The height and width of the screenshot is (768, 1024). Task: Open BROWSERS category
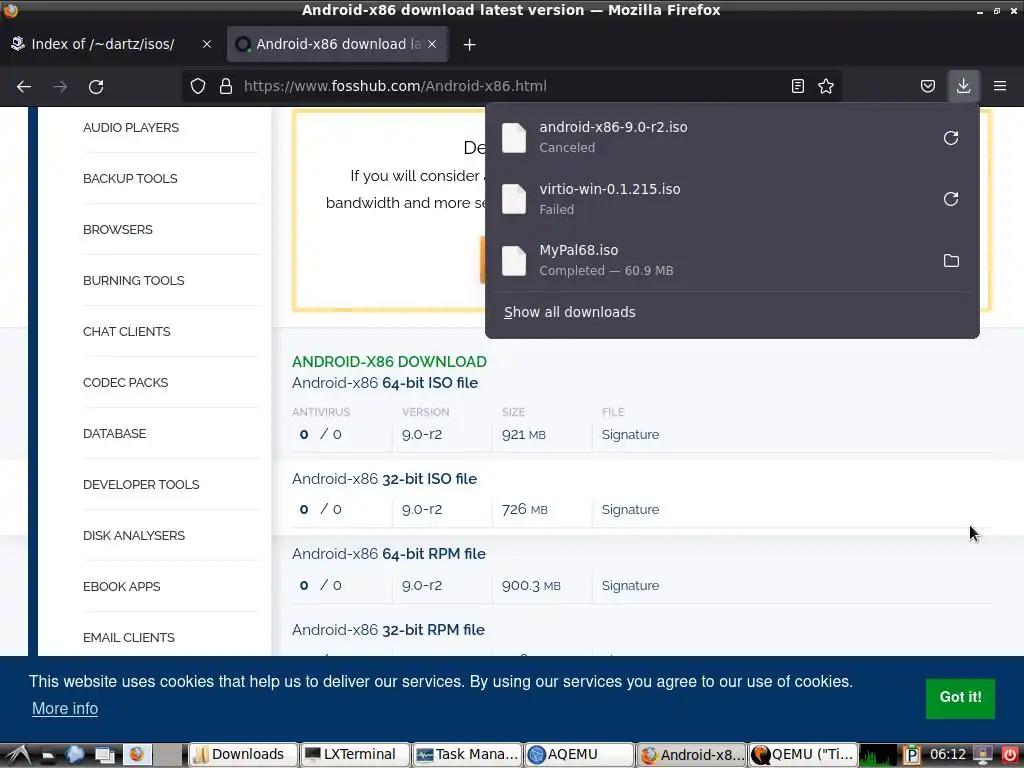pos(118,229)
